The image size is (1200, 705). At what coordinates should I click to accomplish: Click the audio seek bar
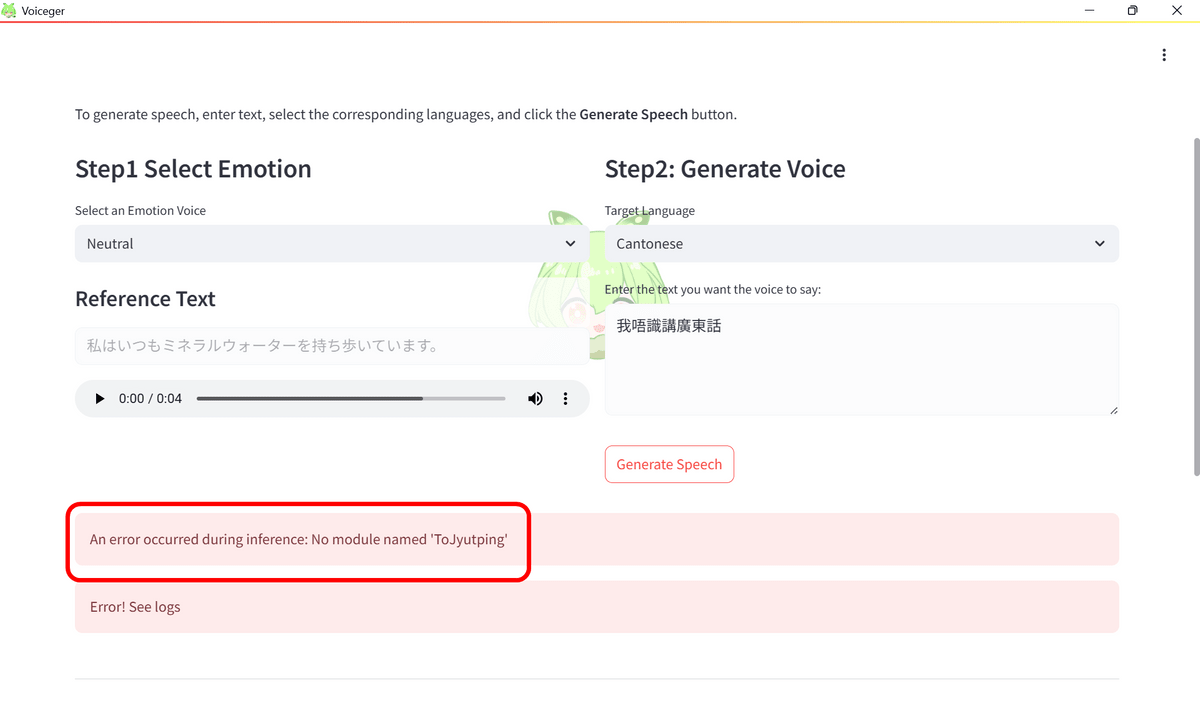coord(350,399)
